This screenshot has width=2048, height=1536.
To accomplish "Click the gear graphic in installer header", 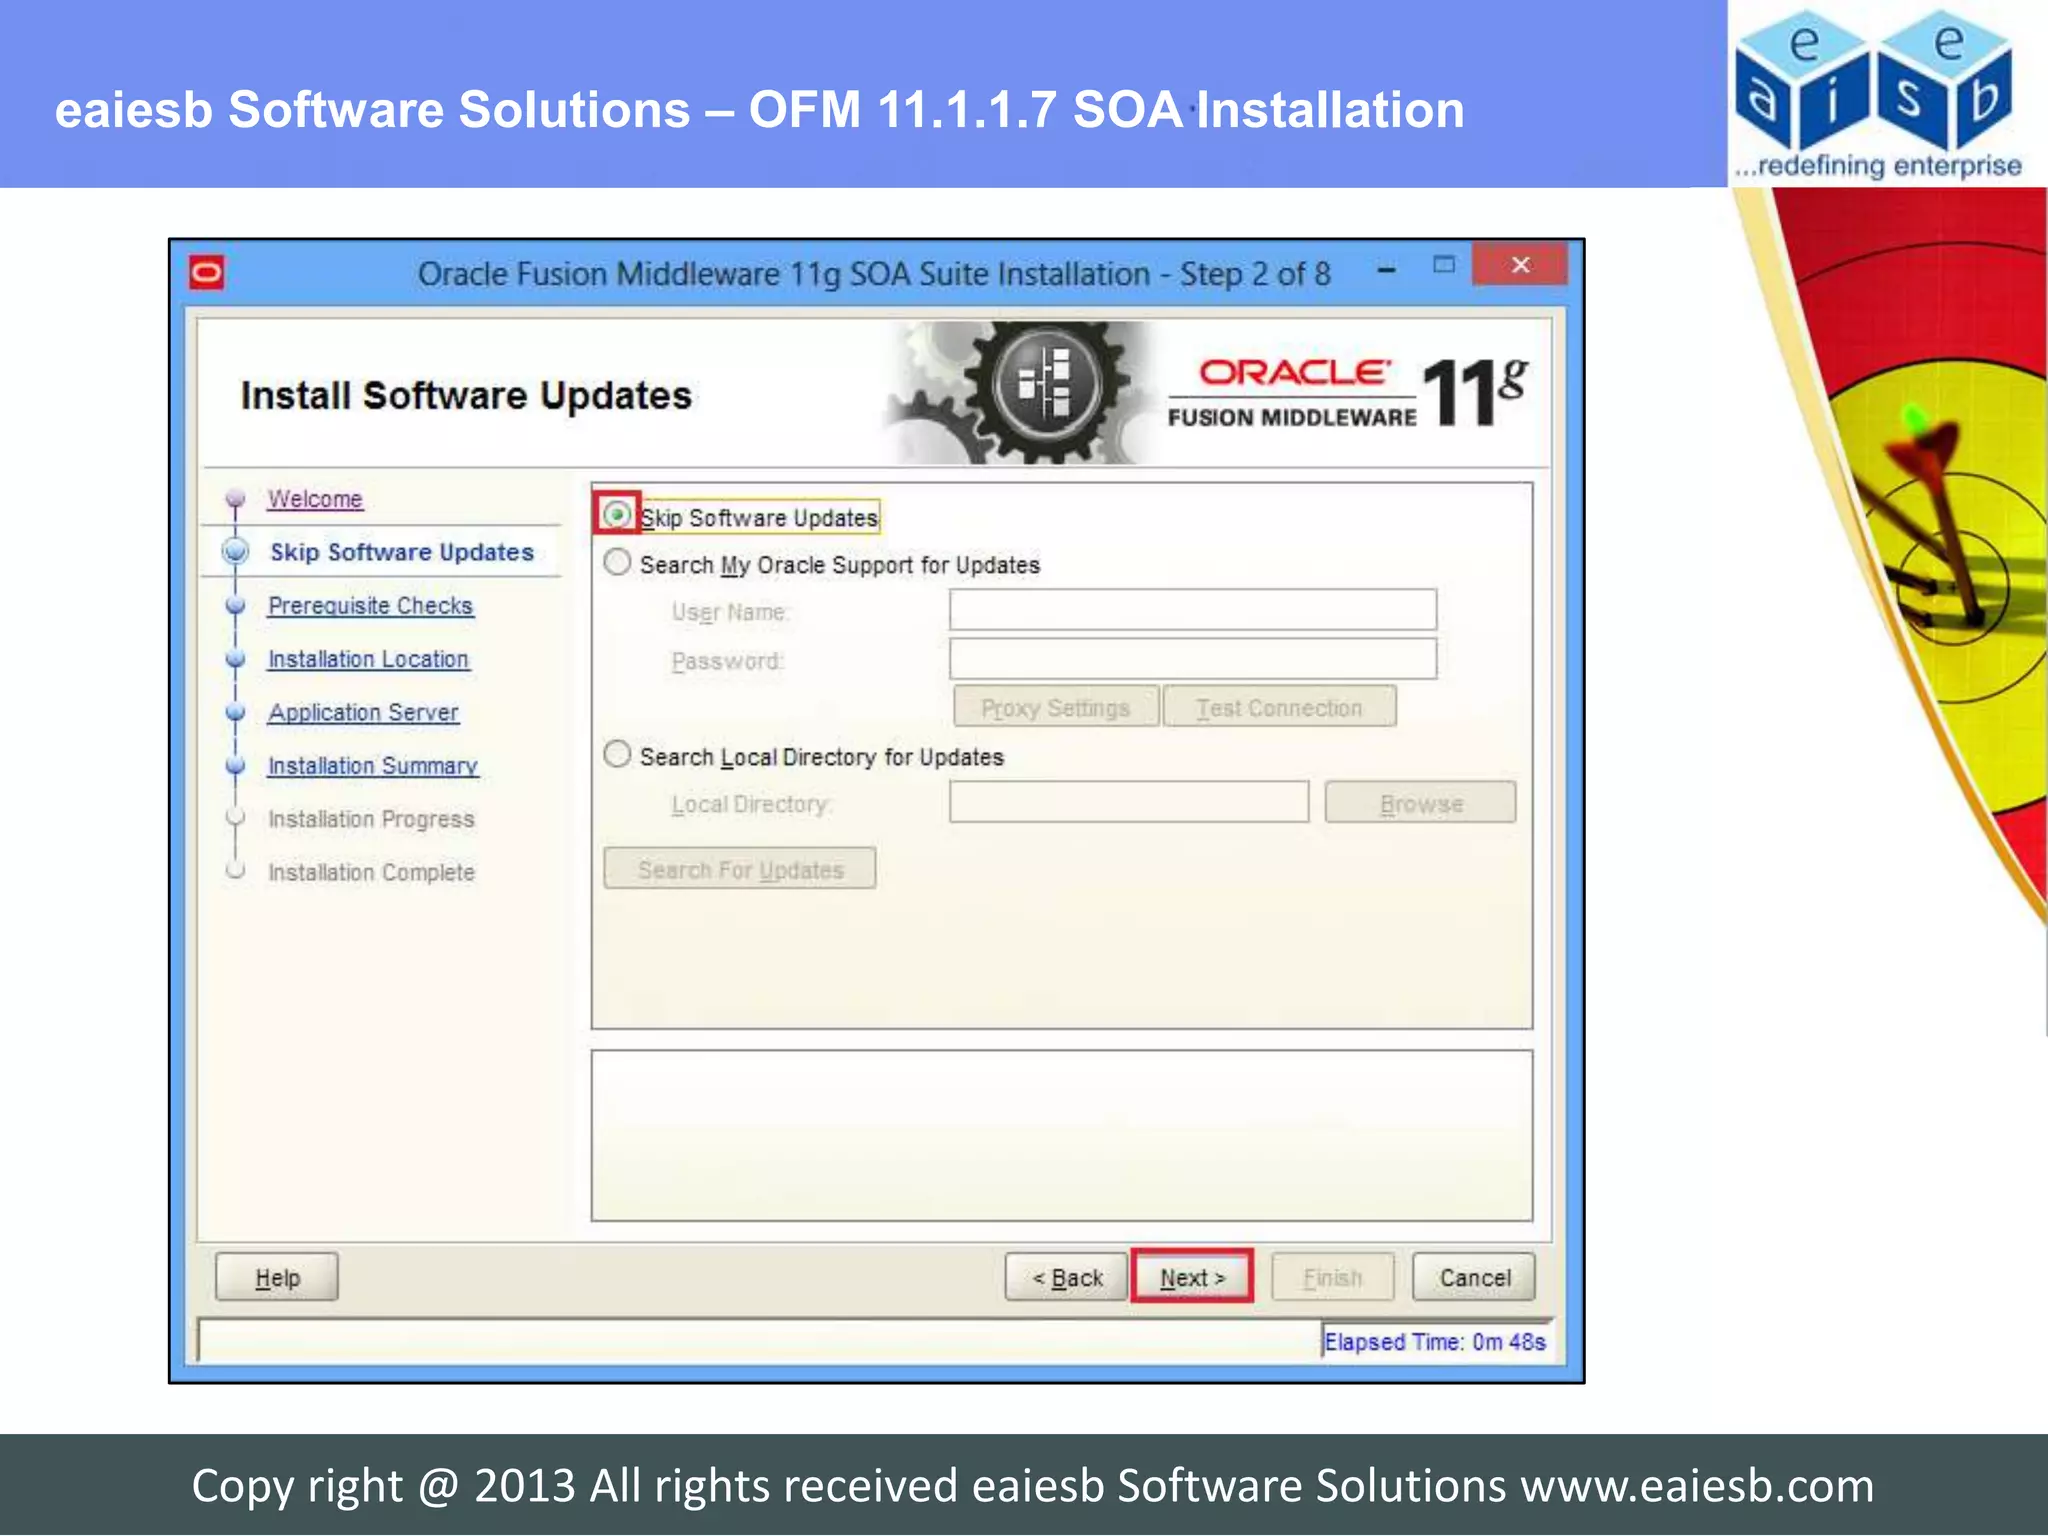I will 1020,393.
